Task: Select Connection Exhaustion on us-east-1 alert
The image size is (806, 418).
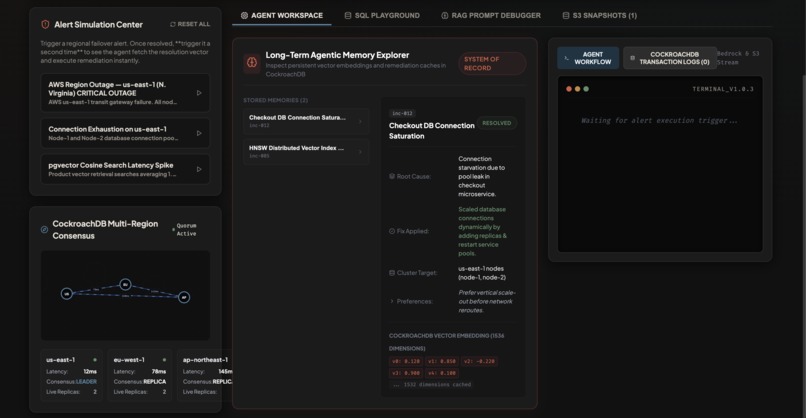Action: pos(125,133)
